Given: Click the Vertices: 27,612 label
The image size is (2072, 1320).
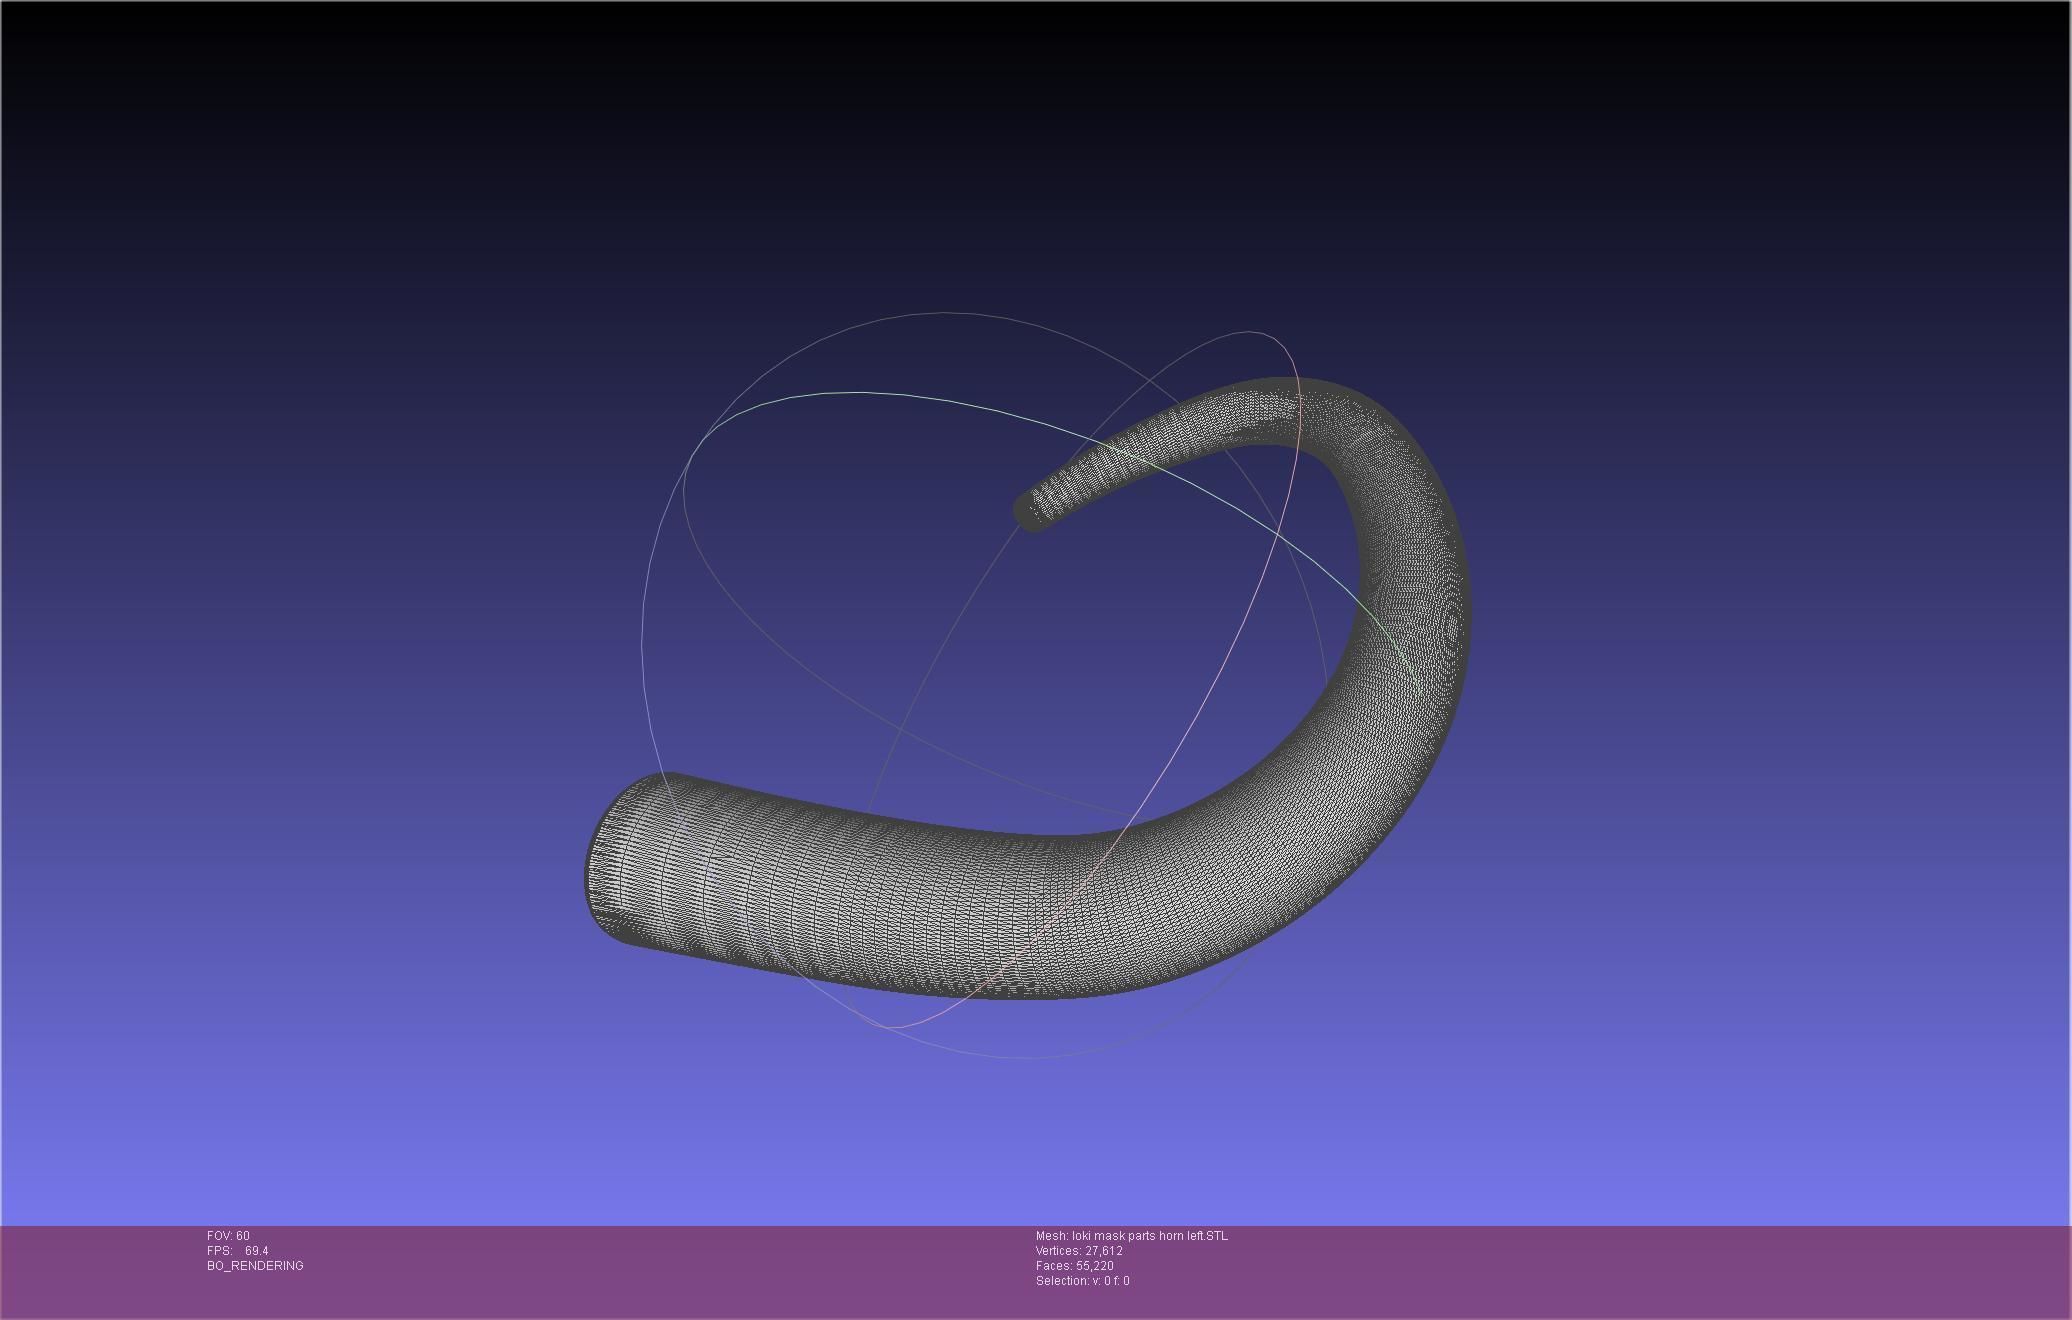Looking at the screenshot, I should pyautogui.click(x=1079, y=1251).
